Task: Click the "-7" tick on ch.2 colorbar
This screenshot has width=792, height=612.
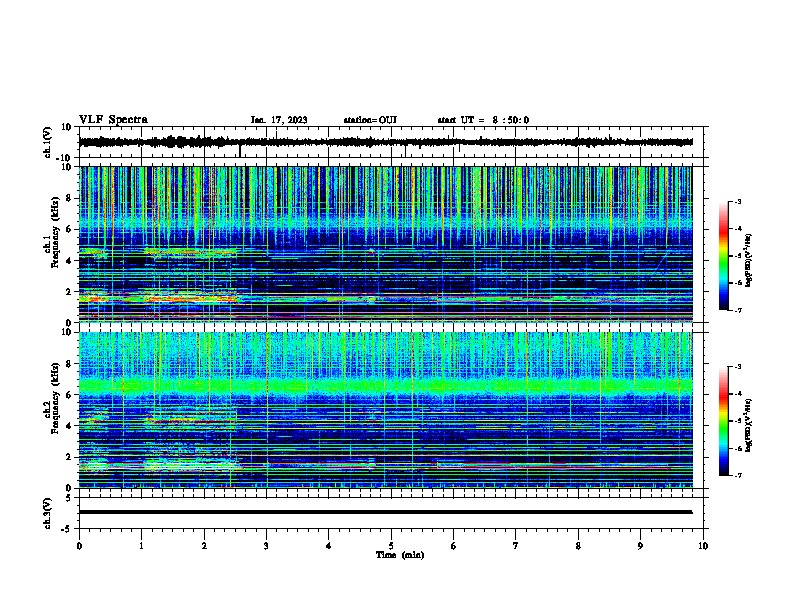Action: [x=737, y=475]
